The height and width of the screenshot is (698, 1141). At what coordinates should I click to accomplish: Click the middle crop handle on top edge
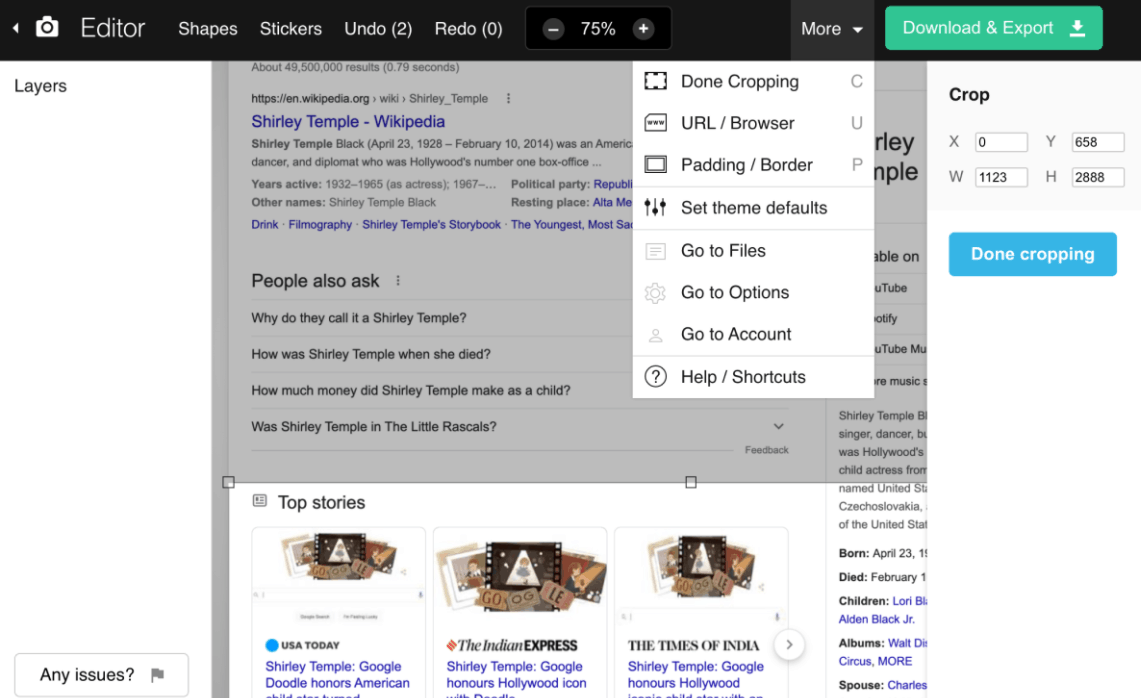point(691,482)
